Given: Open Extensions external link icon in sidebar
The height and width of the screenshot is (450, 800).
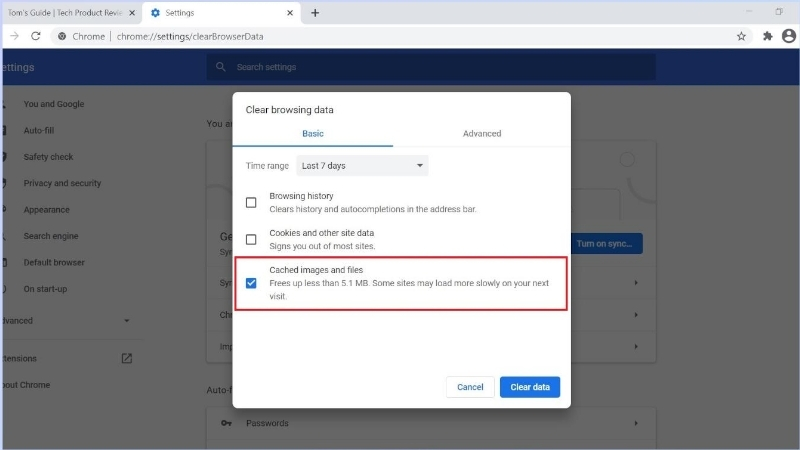Looking at the screenshot, I should [x=127, y=358].
